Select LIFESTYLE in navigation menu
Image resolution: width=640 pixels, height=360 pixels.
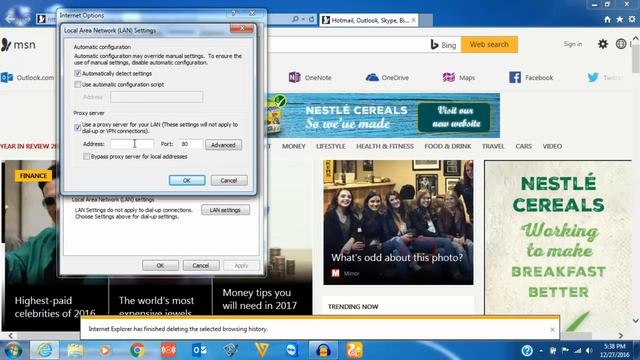pyautogui.click(x=331, y=146)
